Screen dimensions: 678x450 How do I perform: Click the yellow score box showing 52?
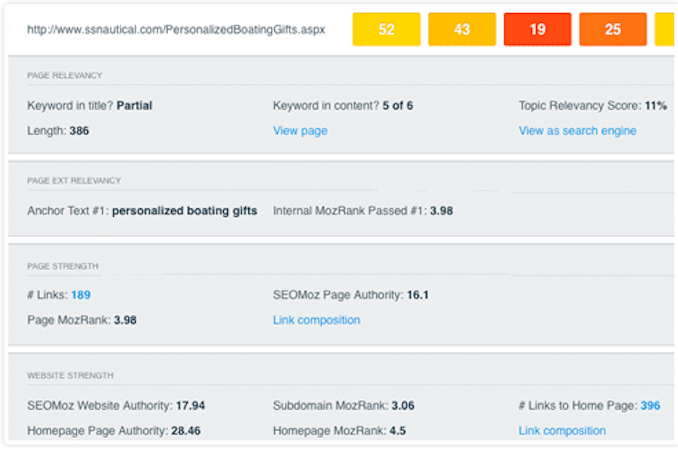tap(386, 30)
